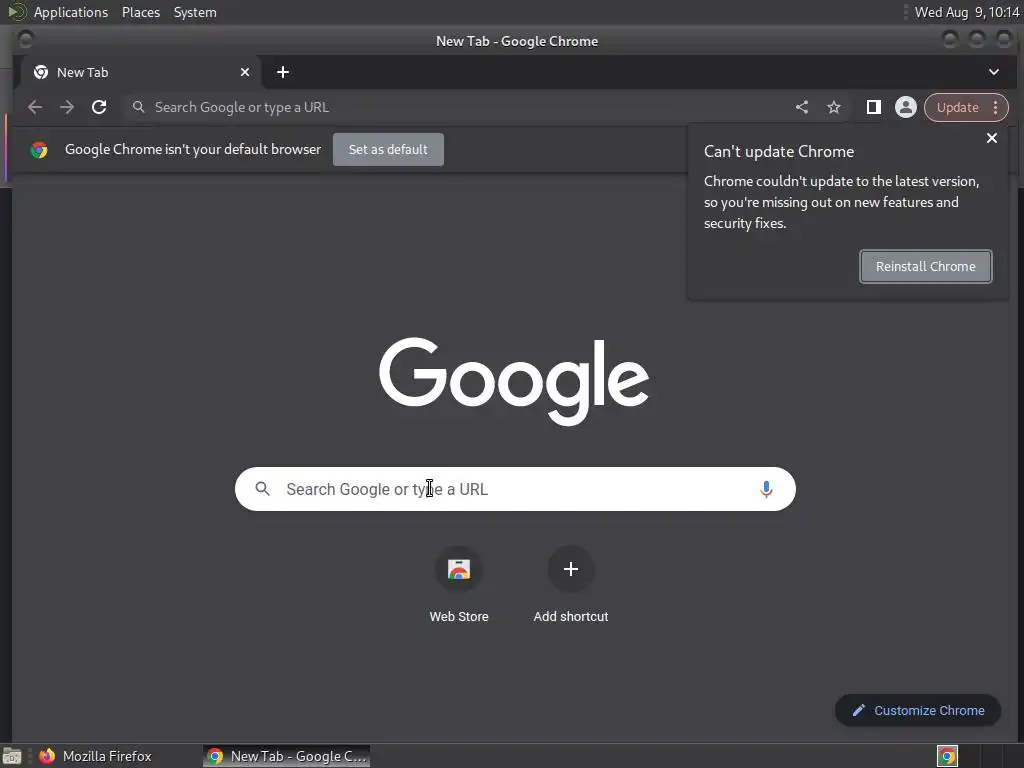Image resolution: width=1024 pixels, height=768 pixels.
Task: Click the Google search box
Action: point(515,489)
